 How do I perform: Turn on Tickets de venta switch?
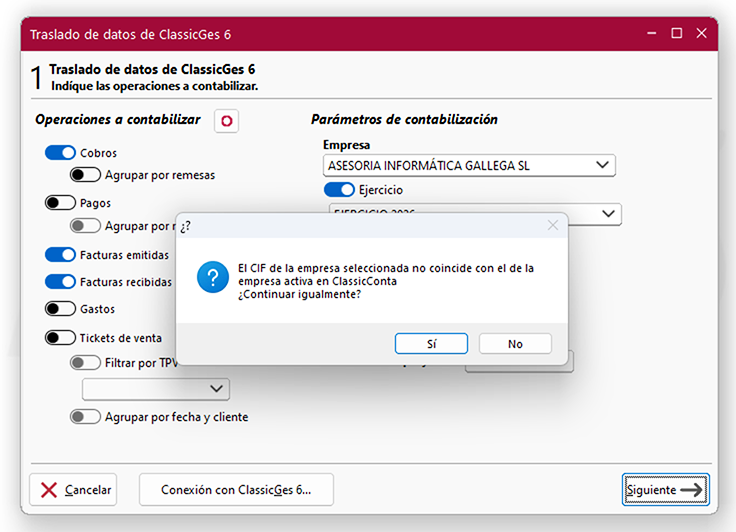point(61,338)
